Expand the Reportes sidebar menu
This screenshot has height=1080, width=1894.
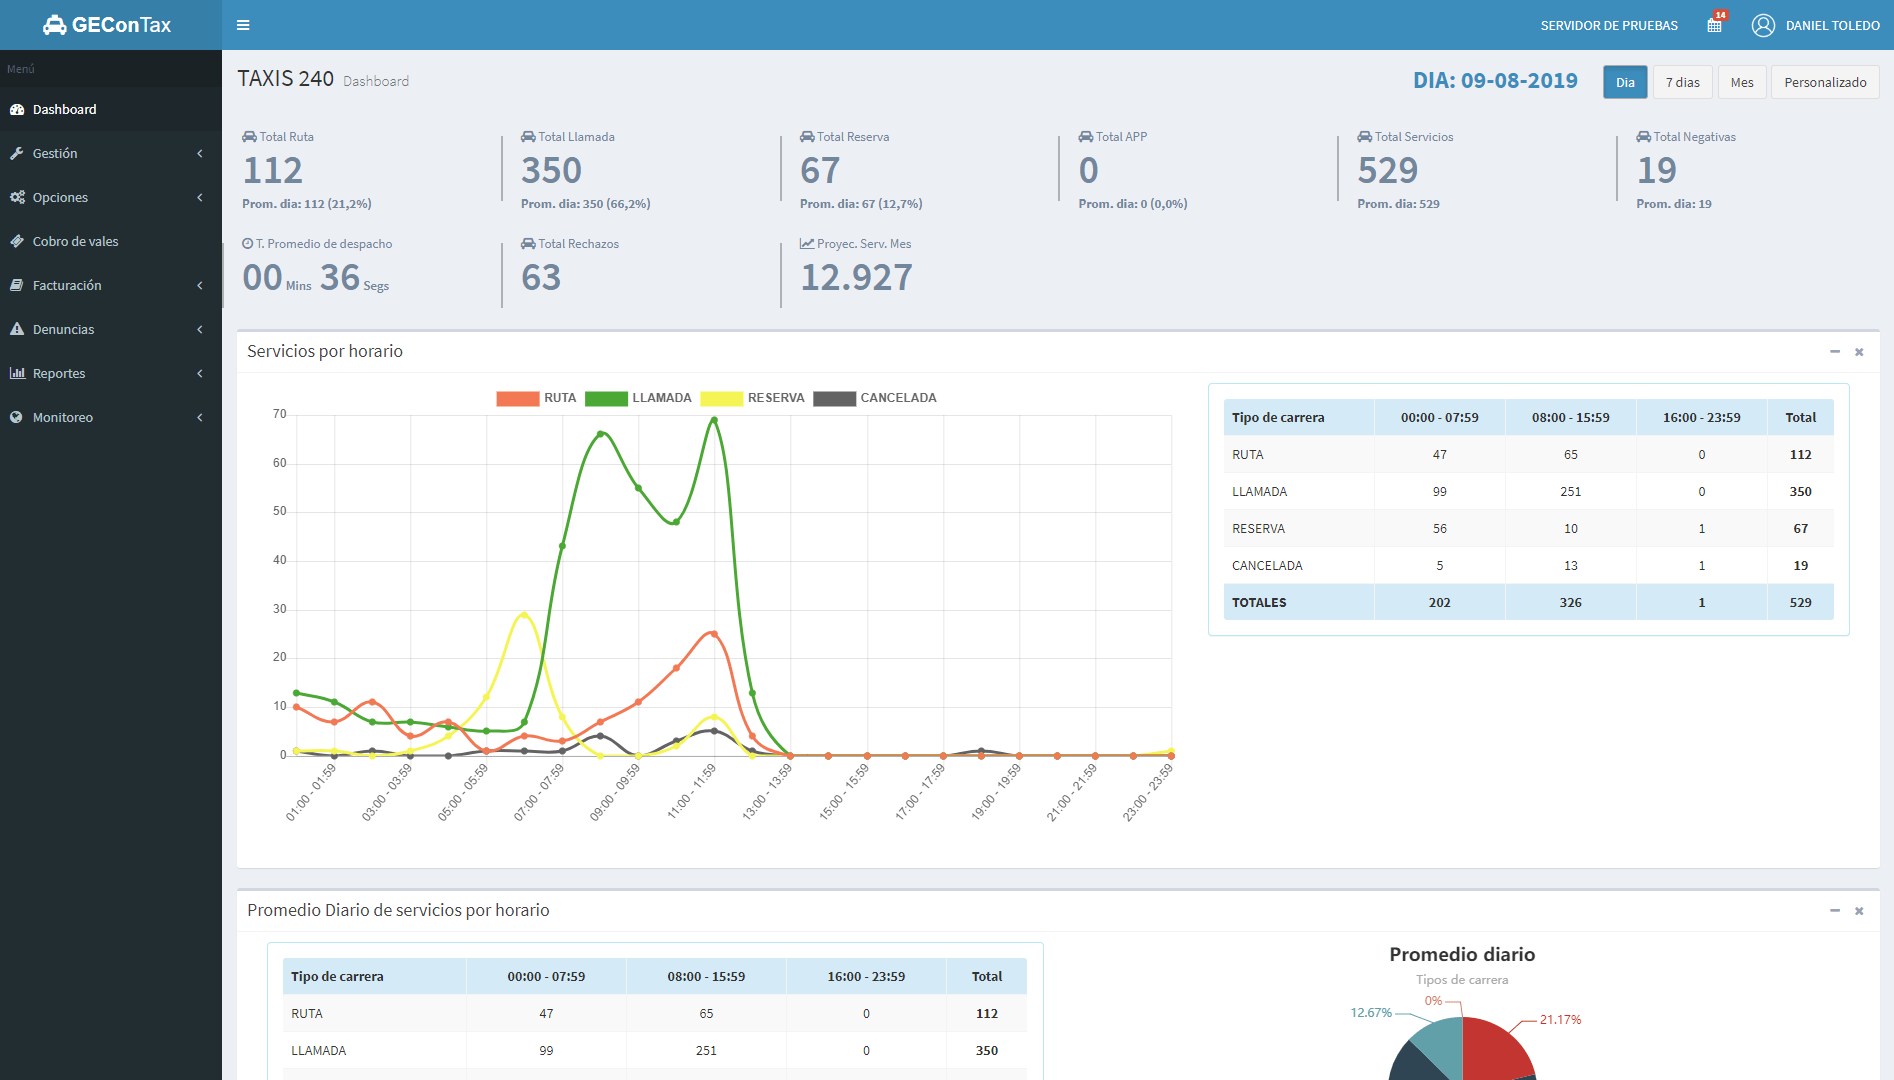click(111, 373)
